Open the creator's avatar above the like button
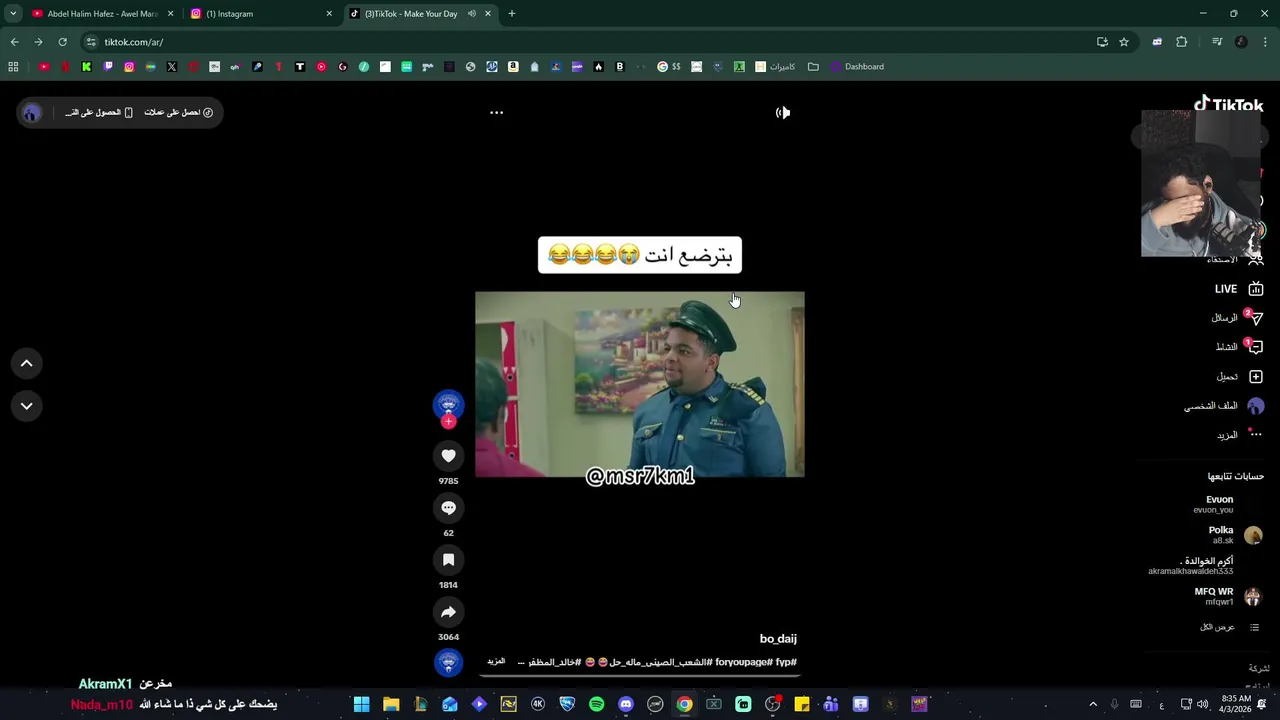The height and width of the screenshot is (720, 1280). click(x=448, y=404)
